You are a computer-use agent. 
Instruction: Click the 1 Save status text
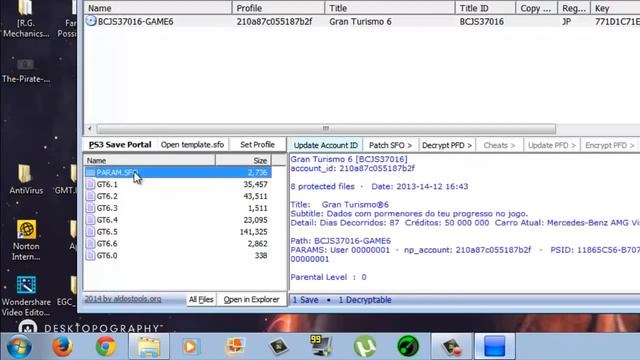coord(305,300)
